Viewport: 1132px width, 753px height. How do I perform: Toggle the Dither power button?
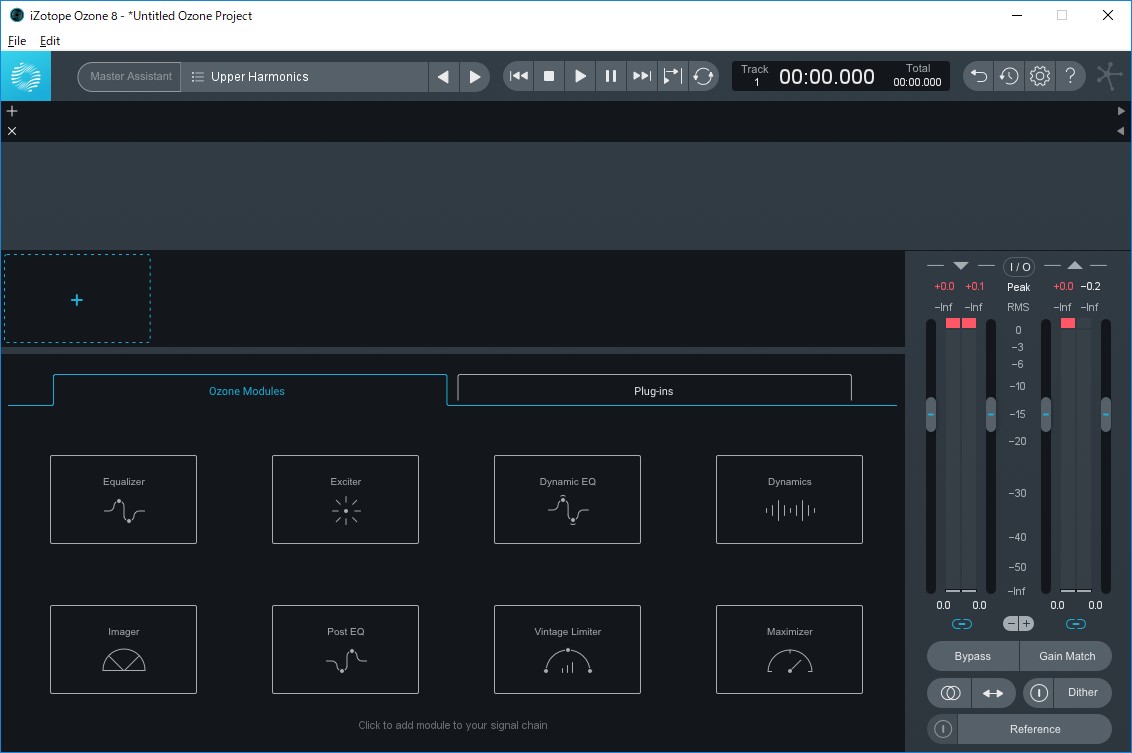(x=1039, y=693)
